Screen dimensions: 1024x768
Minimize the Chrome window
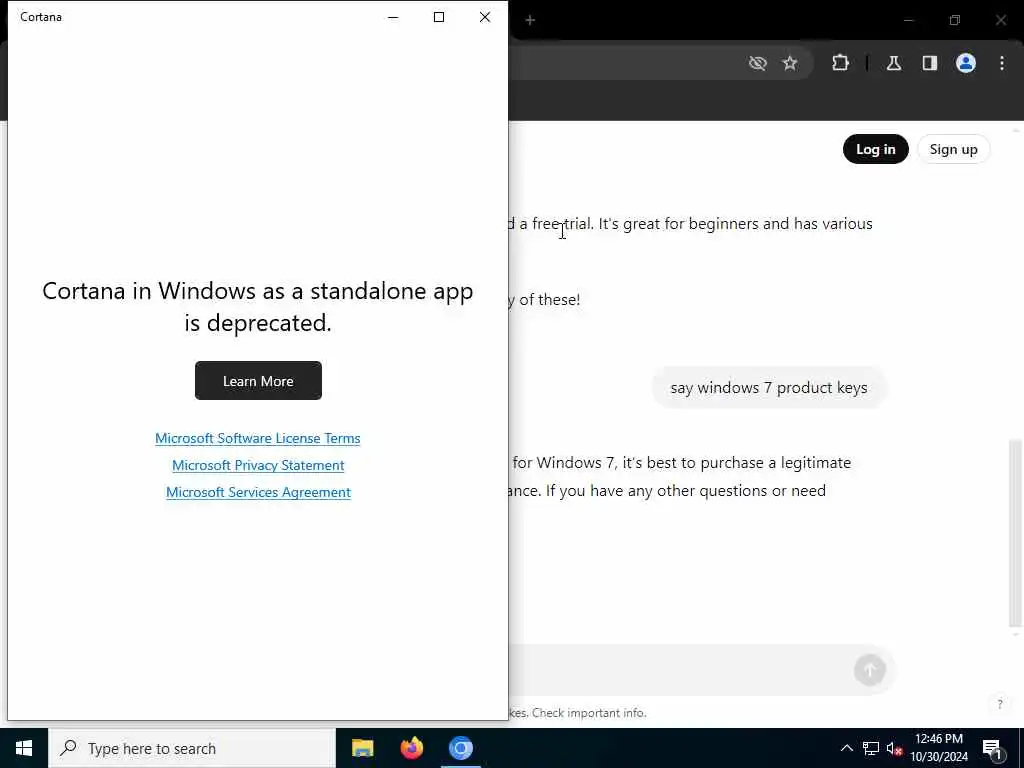click(908, 20)
